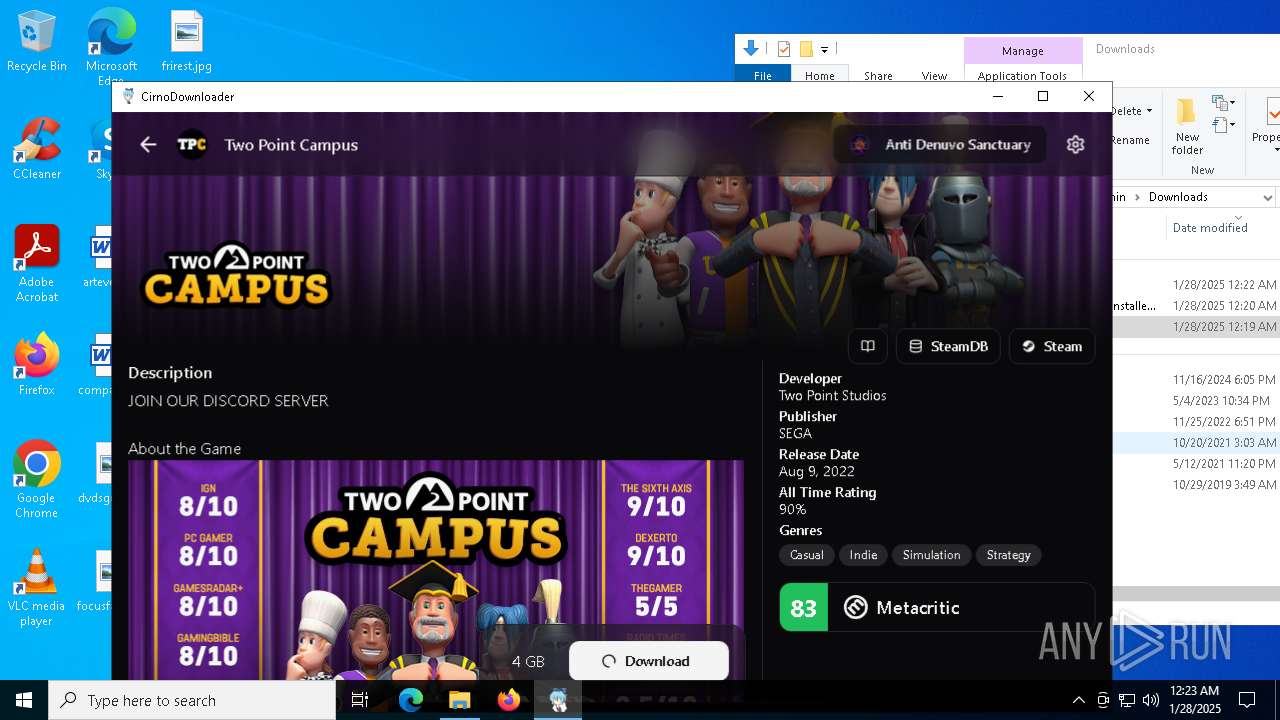Click the Two Point Campus promo image
This screenshot has height=720, width=1280.
(x=436, y=570)
